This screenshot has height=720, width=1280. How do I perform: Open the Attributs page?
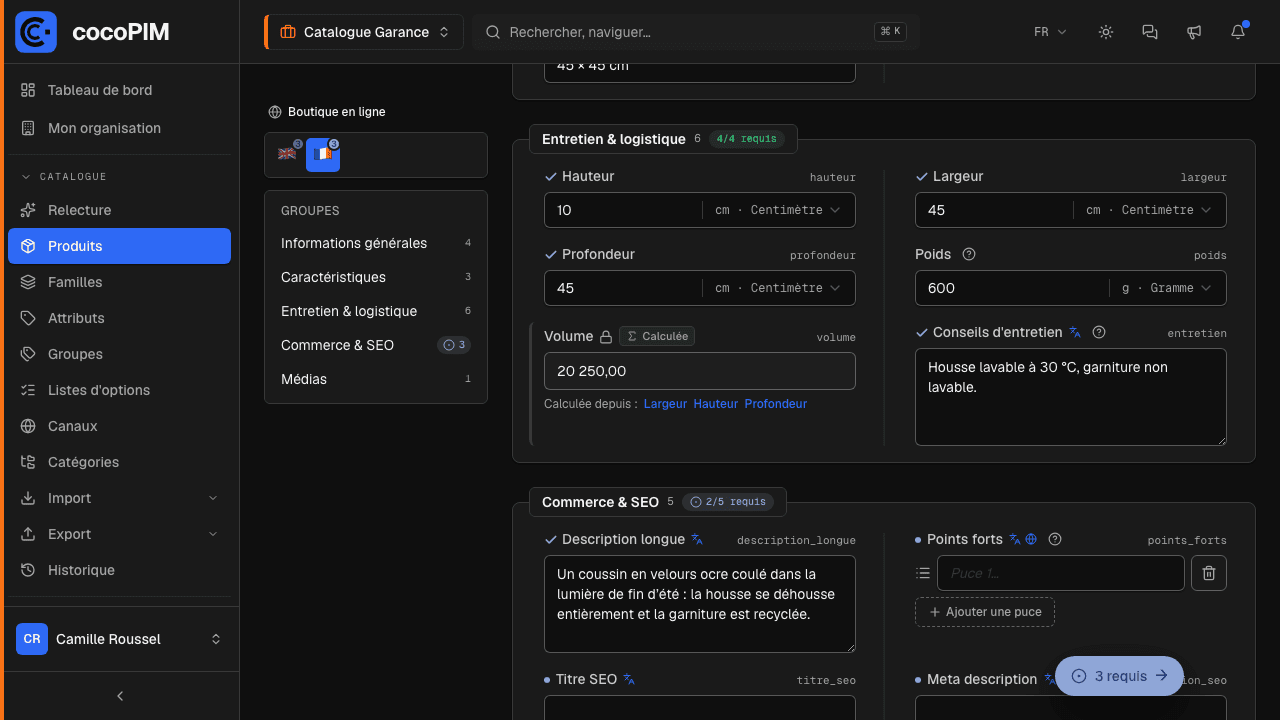[x=119, y=318]
